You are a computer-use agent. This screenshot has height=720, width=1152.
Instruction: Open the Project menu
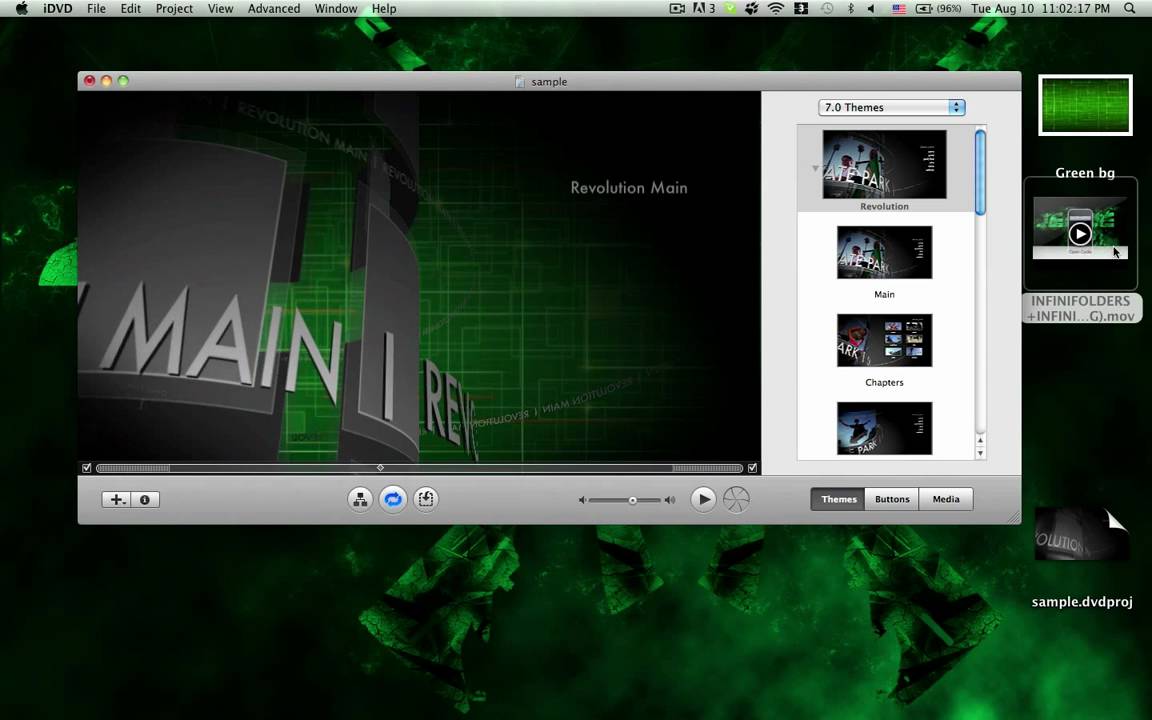[x=174, y=9]
